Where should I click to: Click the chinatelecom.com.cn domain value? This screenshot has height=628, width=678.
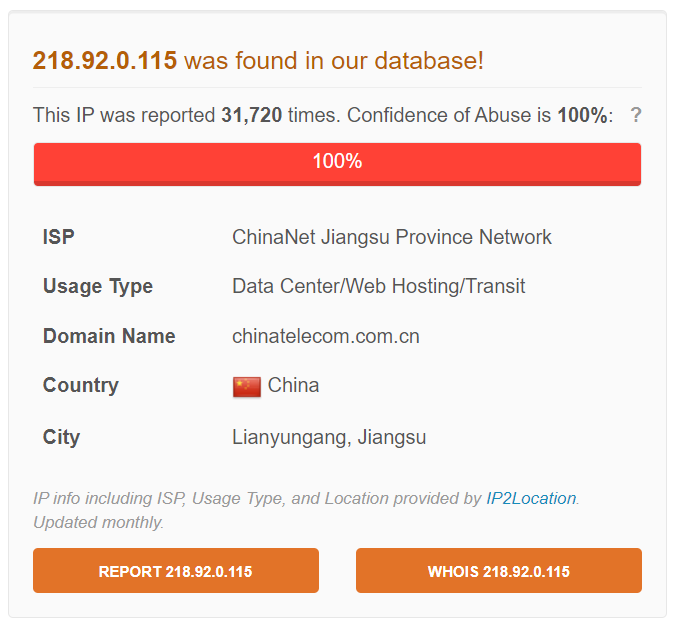(x=325, y=336)
